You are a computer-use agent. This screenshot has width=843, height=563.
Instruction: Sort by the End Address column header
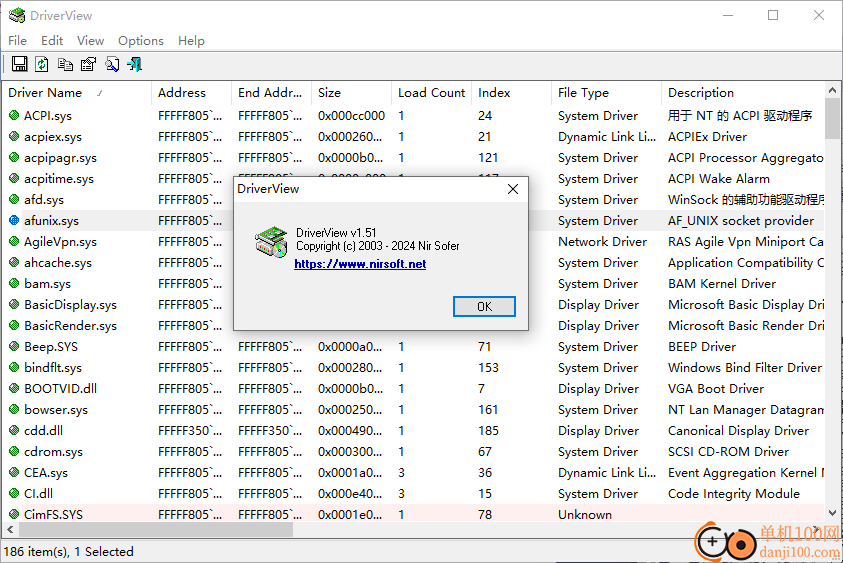point(272,92)
